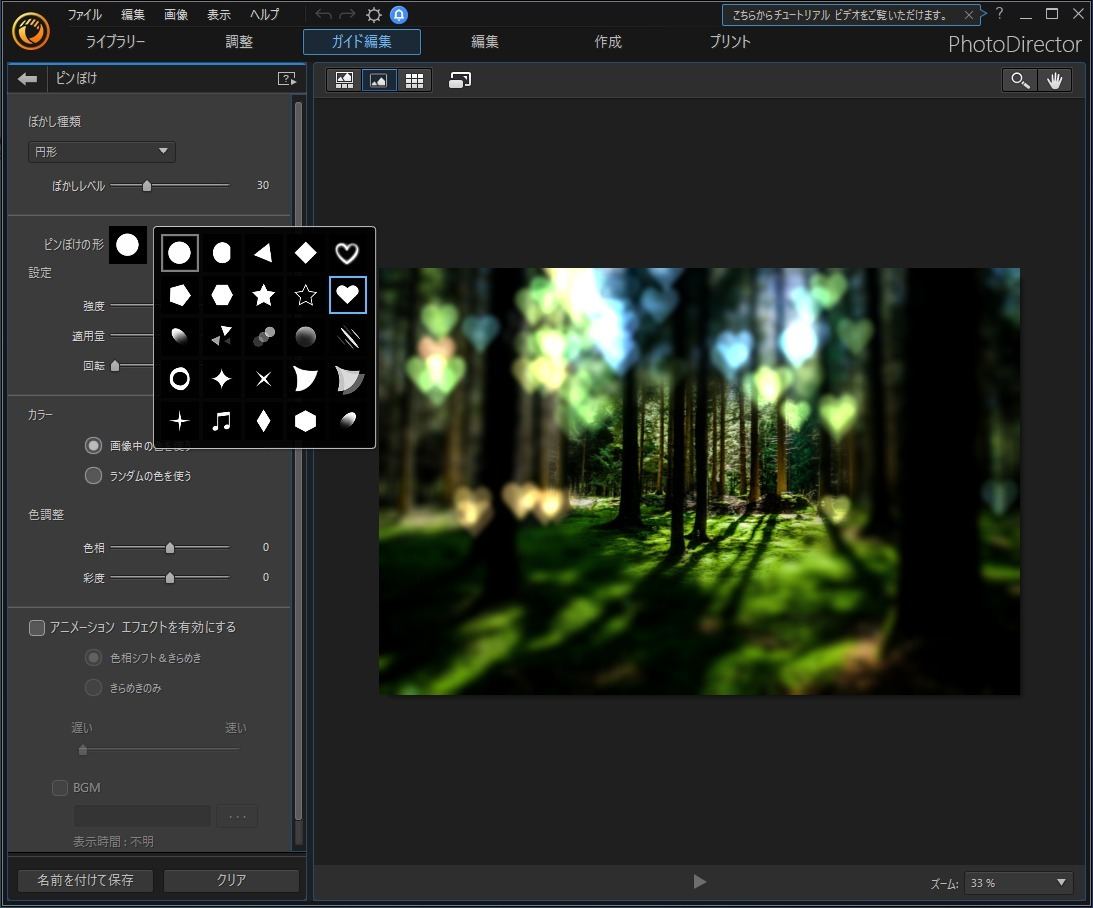This screenshot has height=908, width=1093.
Task: Open the 表示 menu
Action: [x=219, y=15]
